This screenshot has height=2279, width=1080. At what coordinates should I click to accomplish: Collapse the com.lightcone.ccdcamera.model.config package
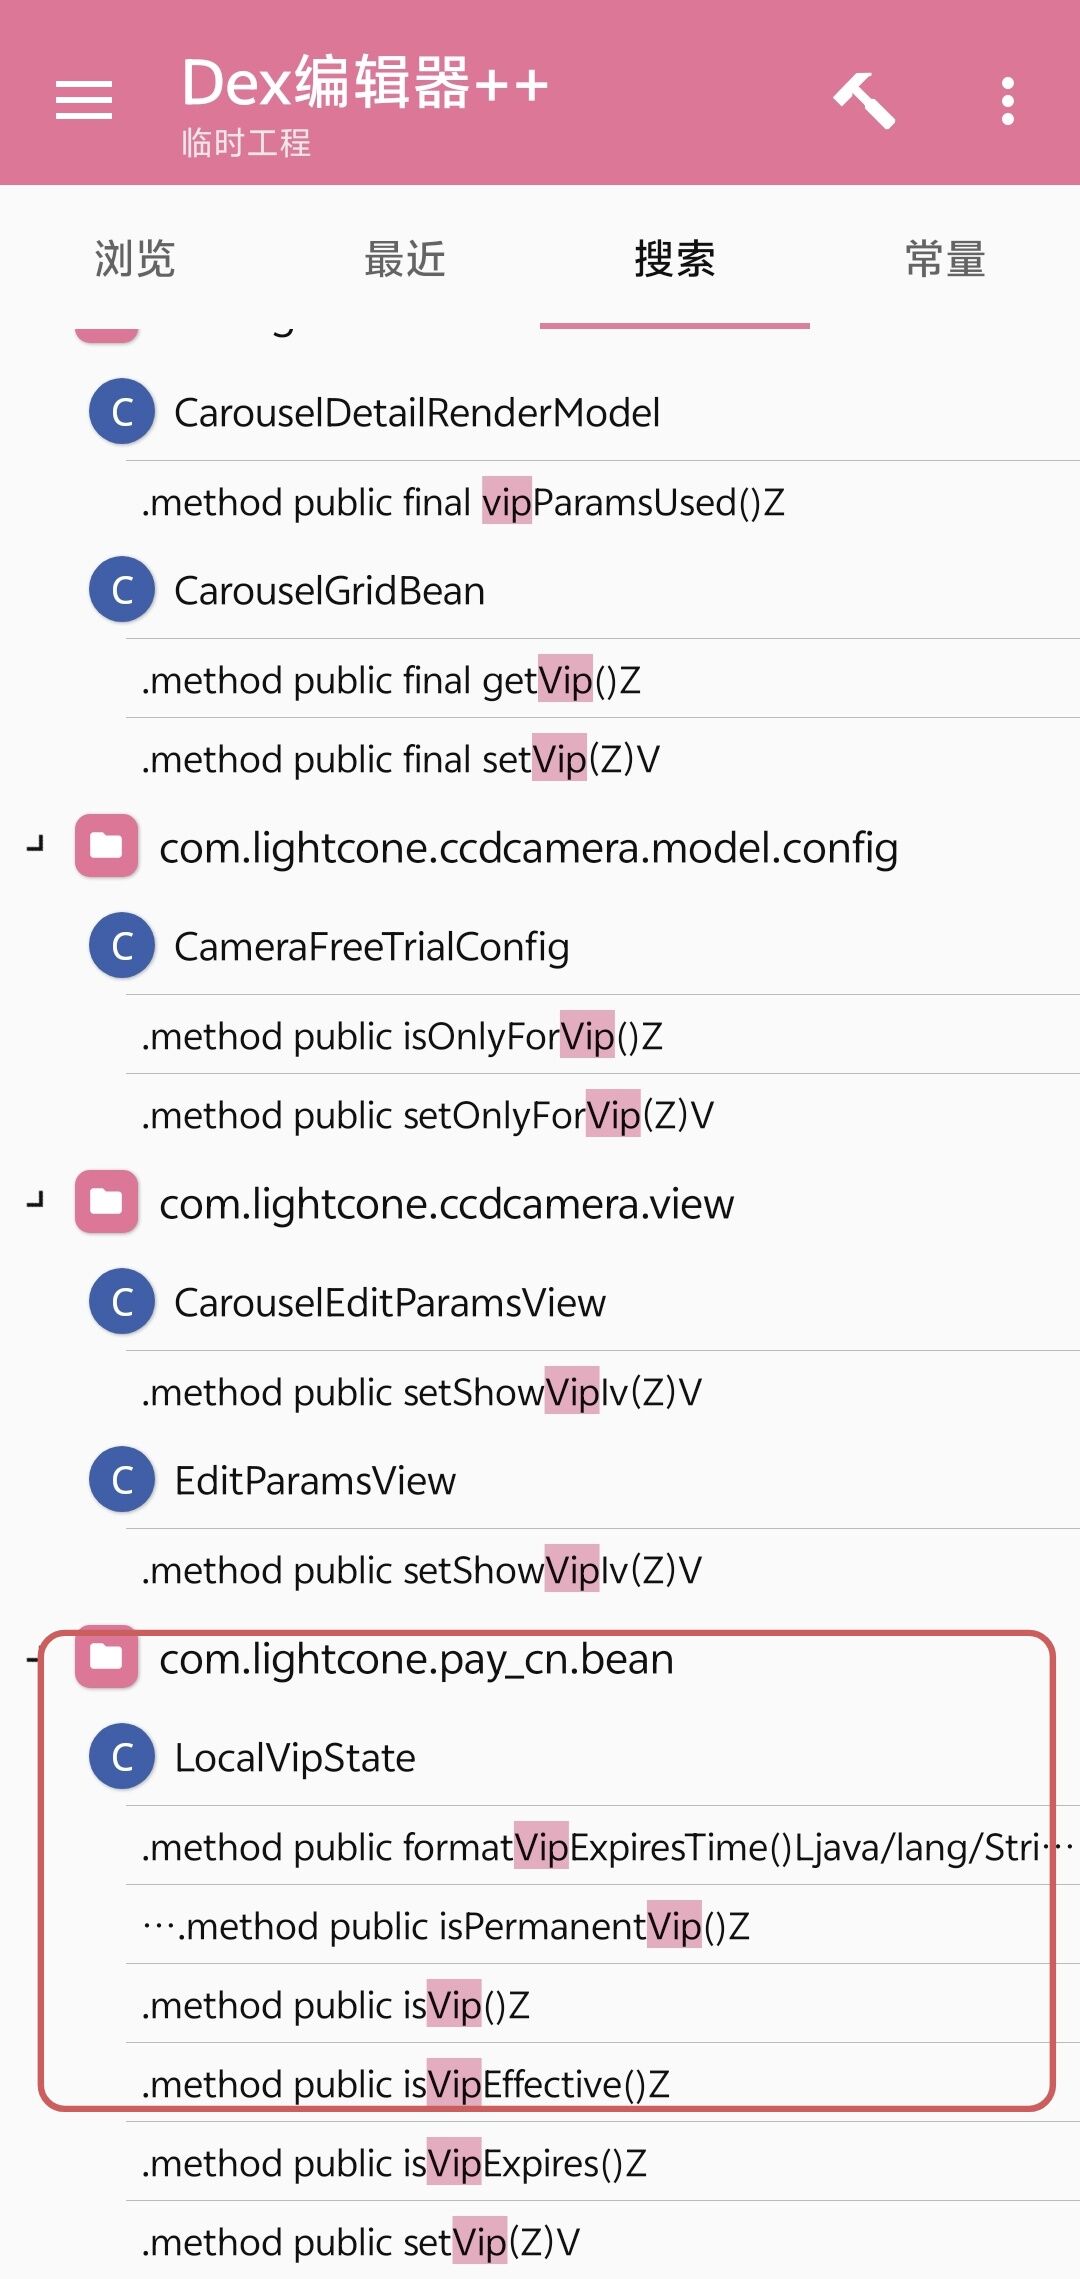(36, 846)
